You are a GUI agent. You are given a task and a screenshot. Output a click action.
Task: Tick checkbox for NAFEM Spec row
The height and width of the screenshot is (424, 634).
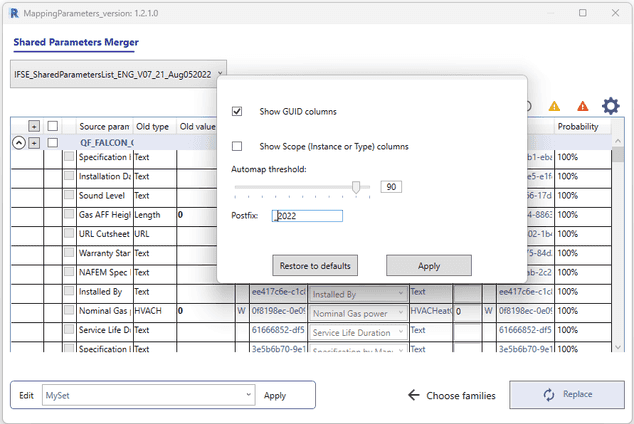click(x=69, y=272)
